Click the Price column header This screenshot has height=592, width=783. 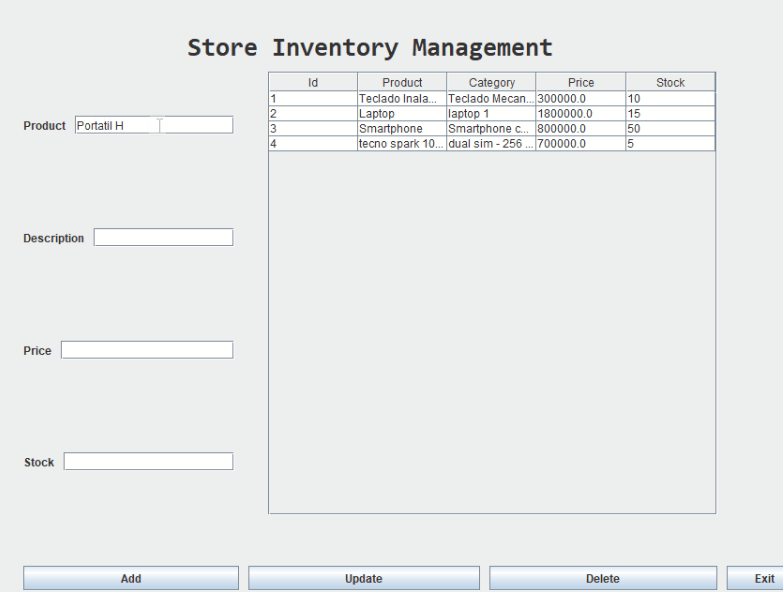pyautogui.click(x=581, y=82)
